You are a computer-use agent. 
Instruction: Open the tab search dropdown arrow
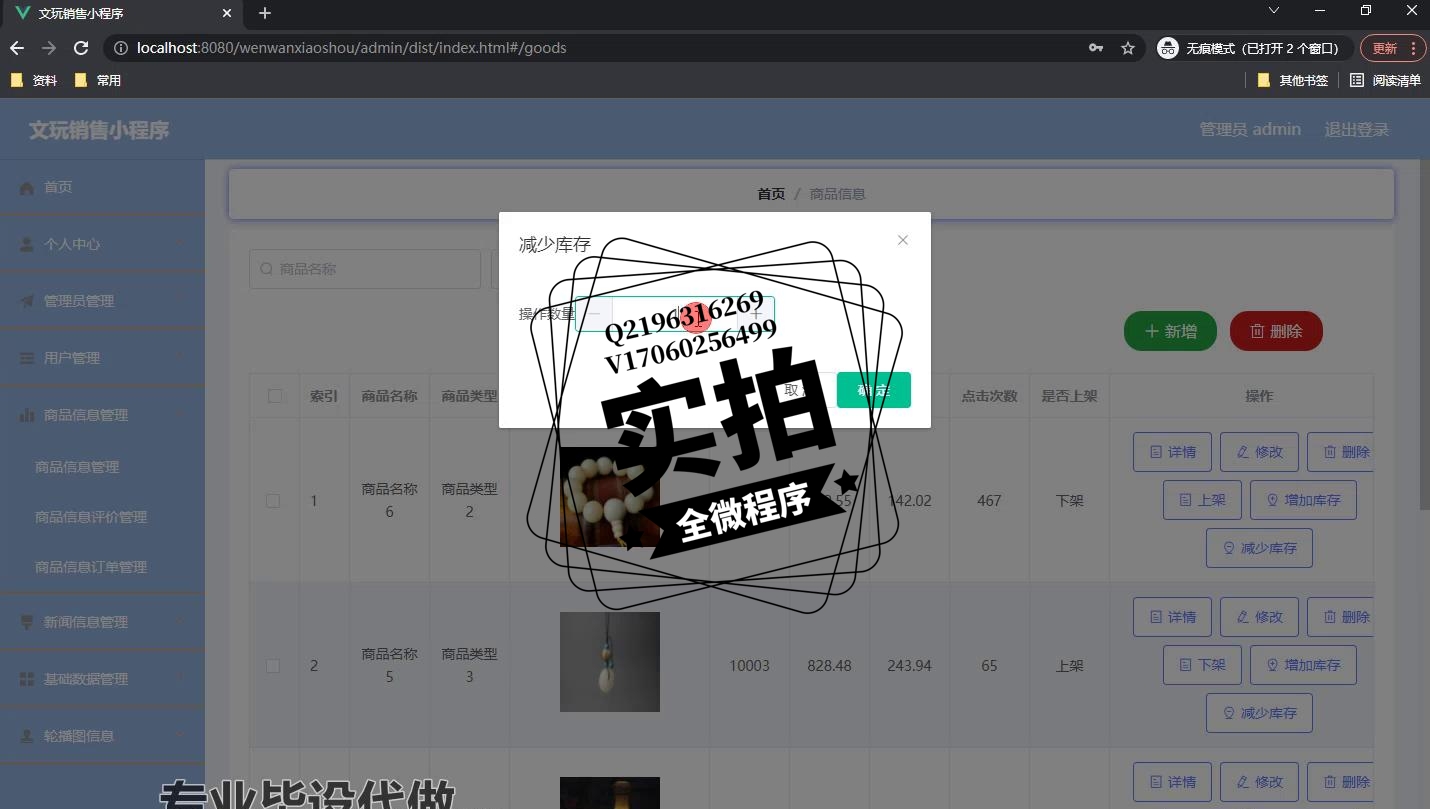(x=1274, y=10)
